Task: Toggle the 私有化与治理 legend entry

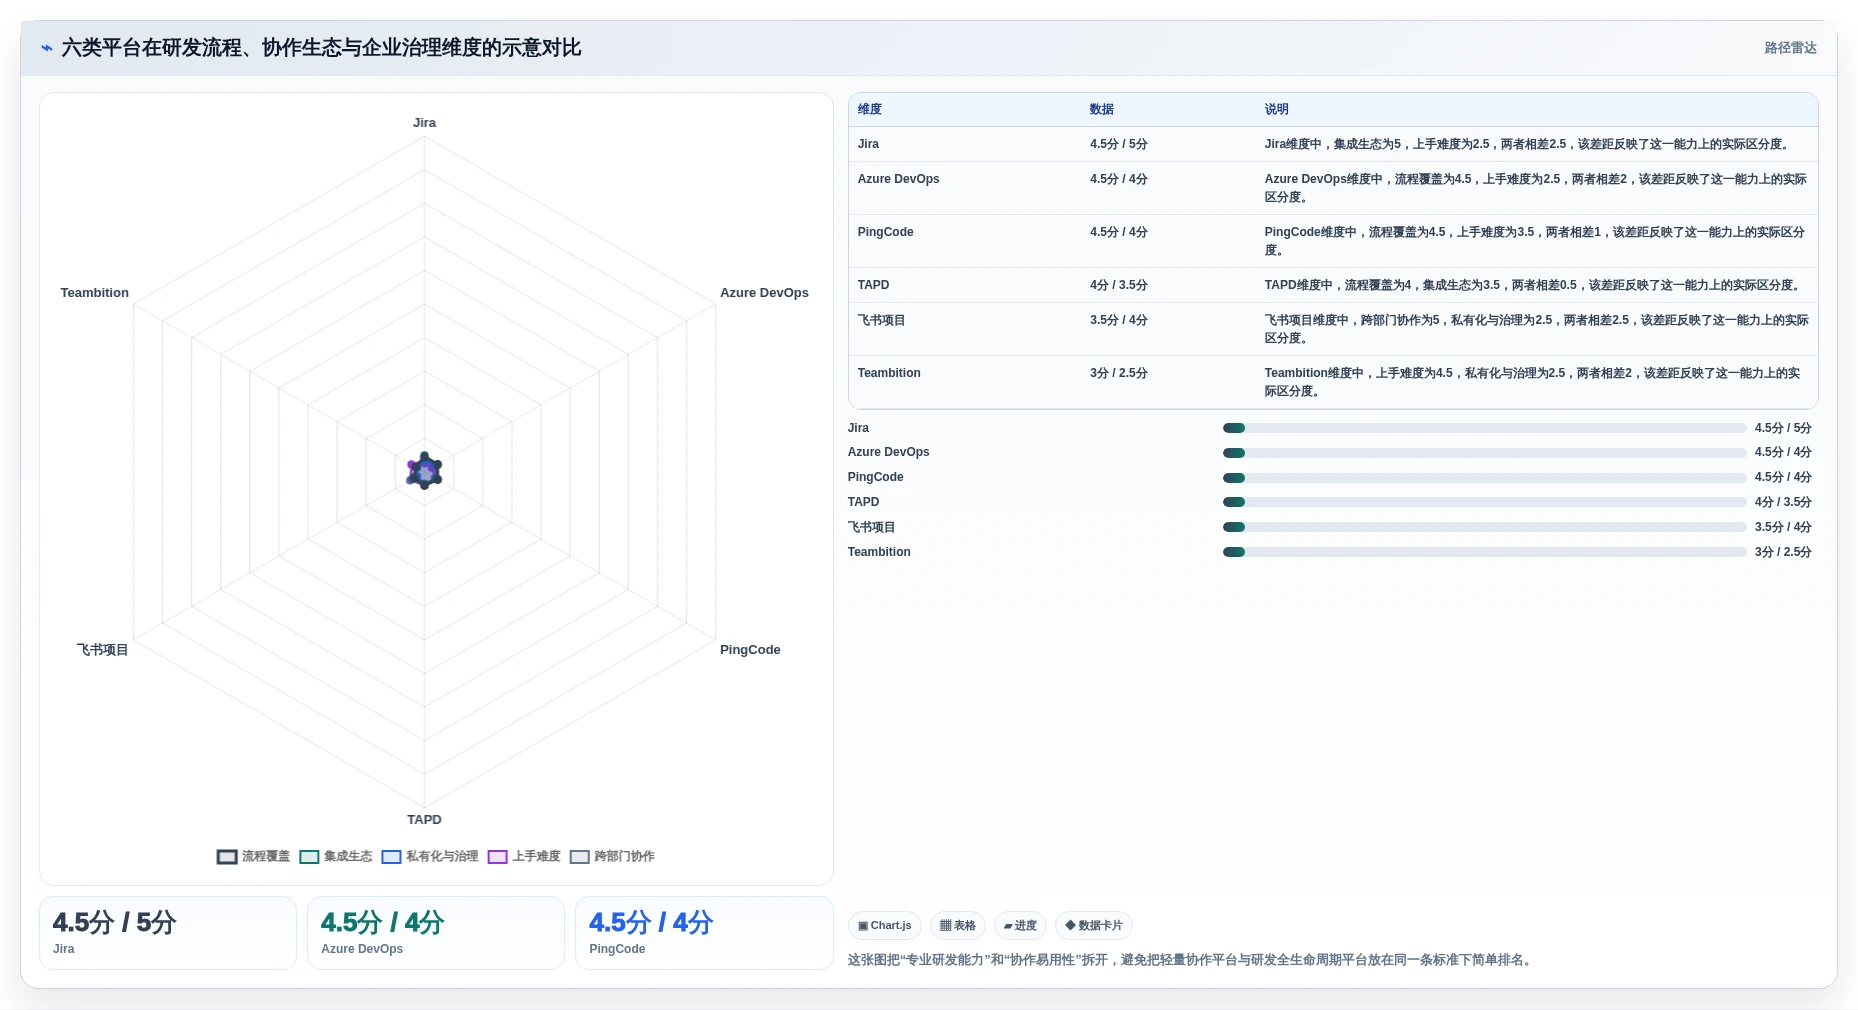Action: click(429, 856)
